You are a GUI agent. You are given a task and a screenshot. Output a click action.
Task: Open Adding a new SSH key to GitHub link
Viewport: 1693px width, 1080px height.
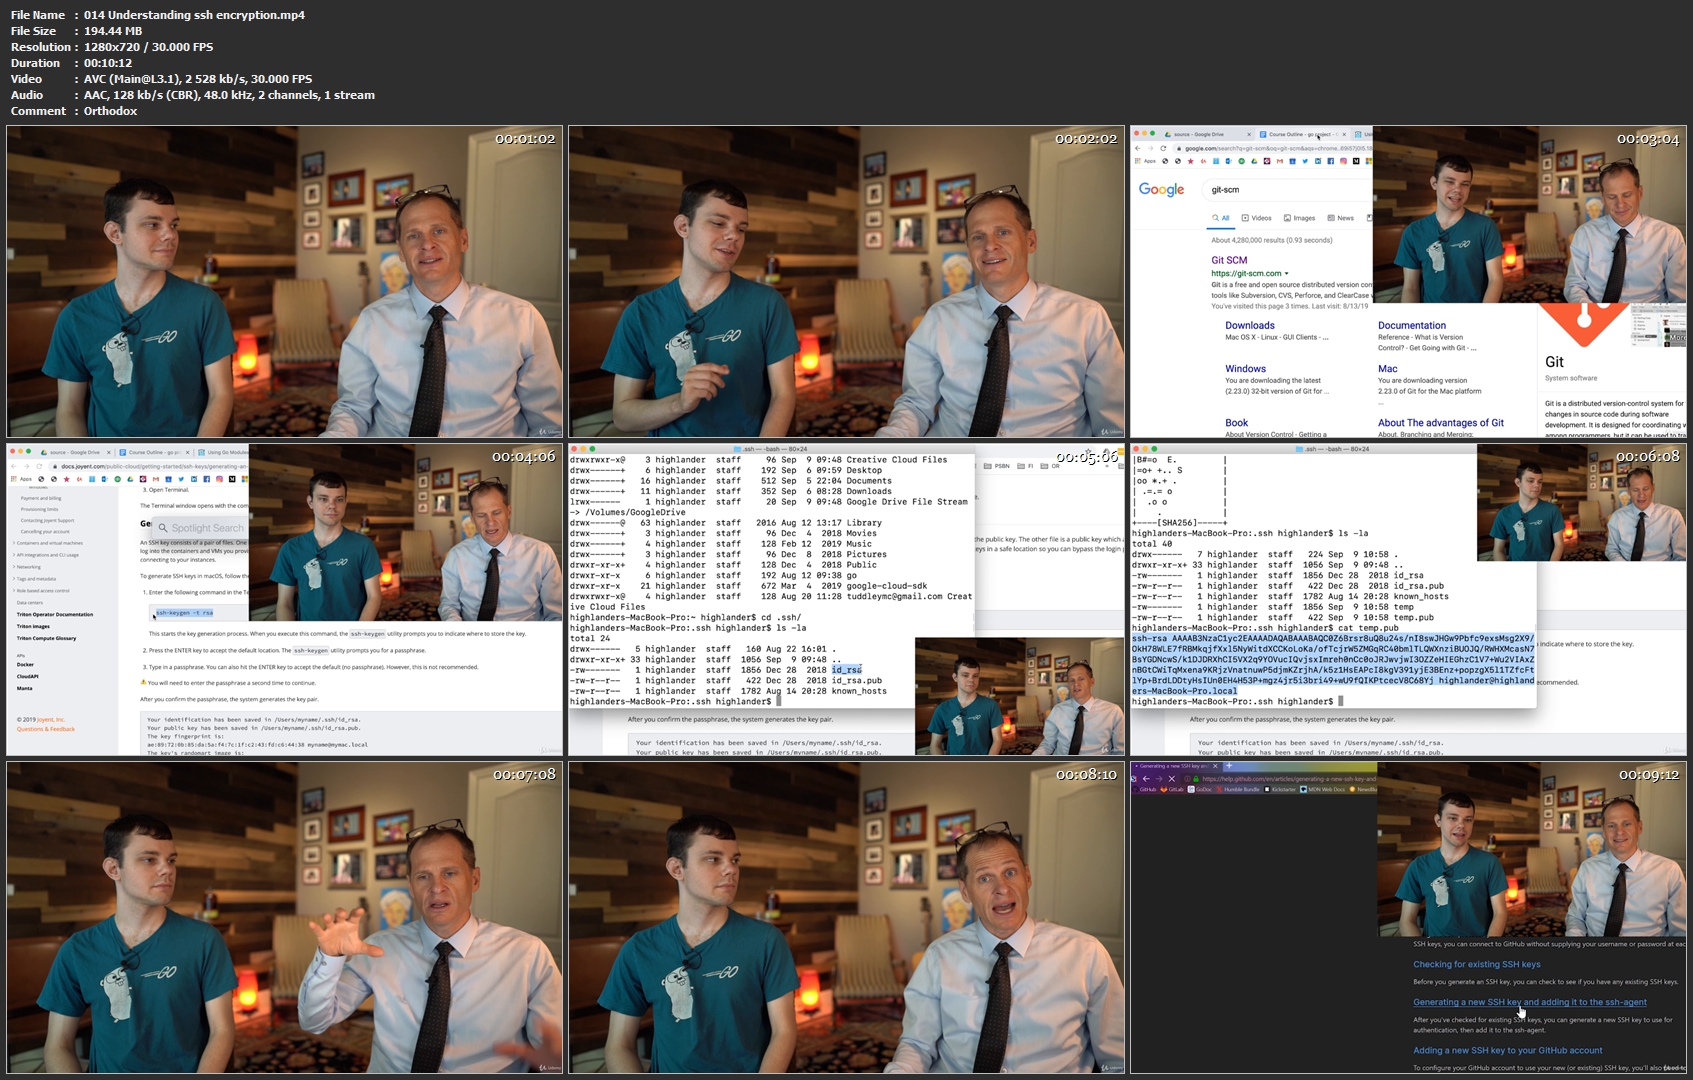point(1507,1050)
